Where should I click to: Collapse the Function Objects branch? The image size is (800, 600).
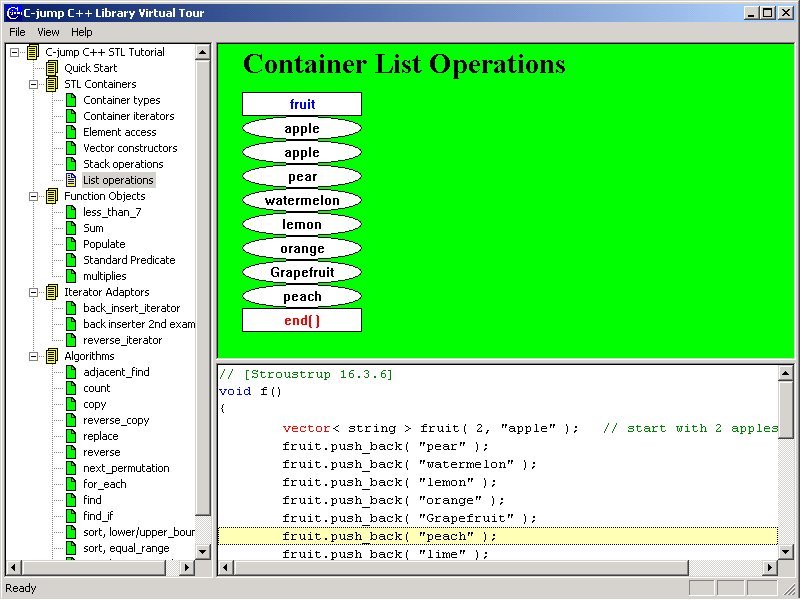33,196
